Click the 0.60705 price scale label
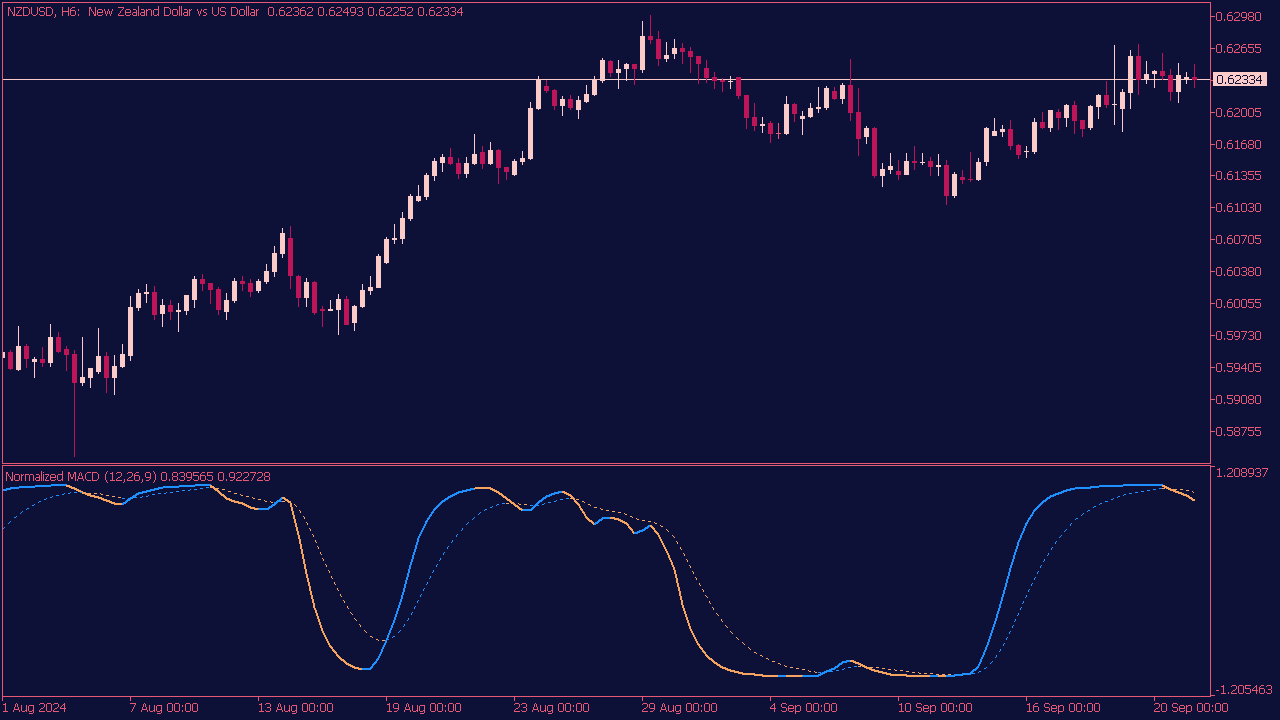 point(1238,240)
